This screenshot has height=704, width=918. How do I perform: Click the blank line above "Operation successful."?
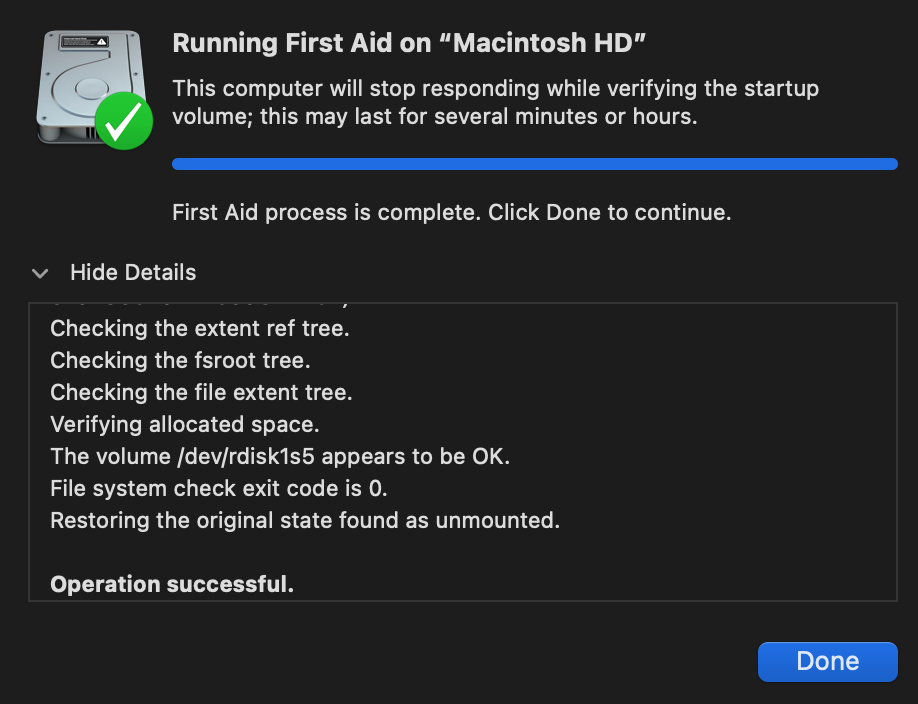pos(300,553)
